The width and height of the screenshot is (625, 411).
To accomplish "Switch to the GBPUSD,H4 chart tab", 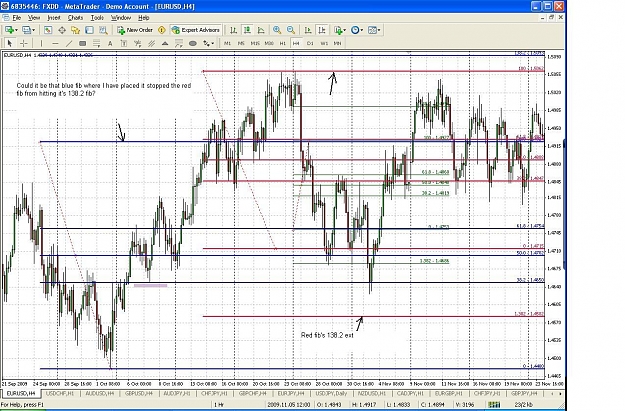I will coord(139,393).
